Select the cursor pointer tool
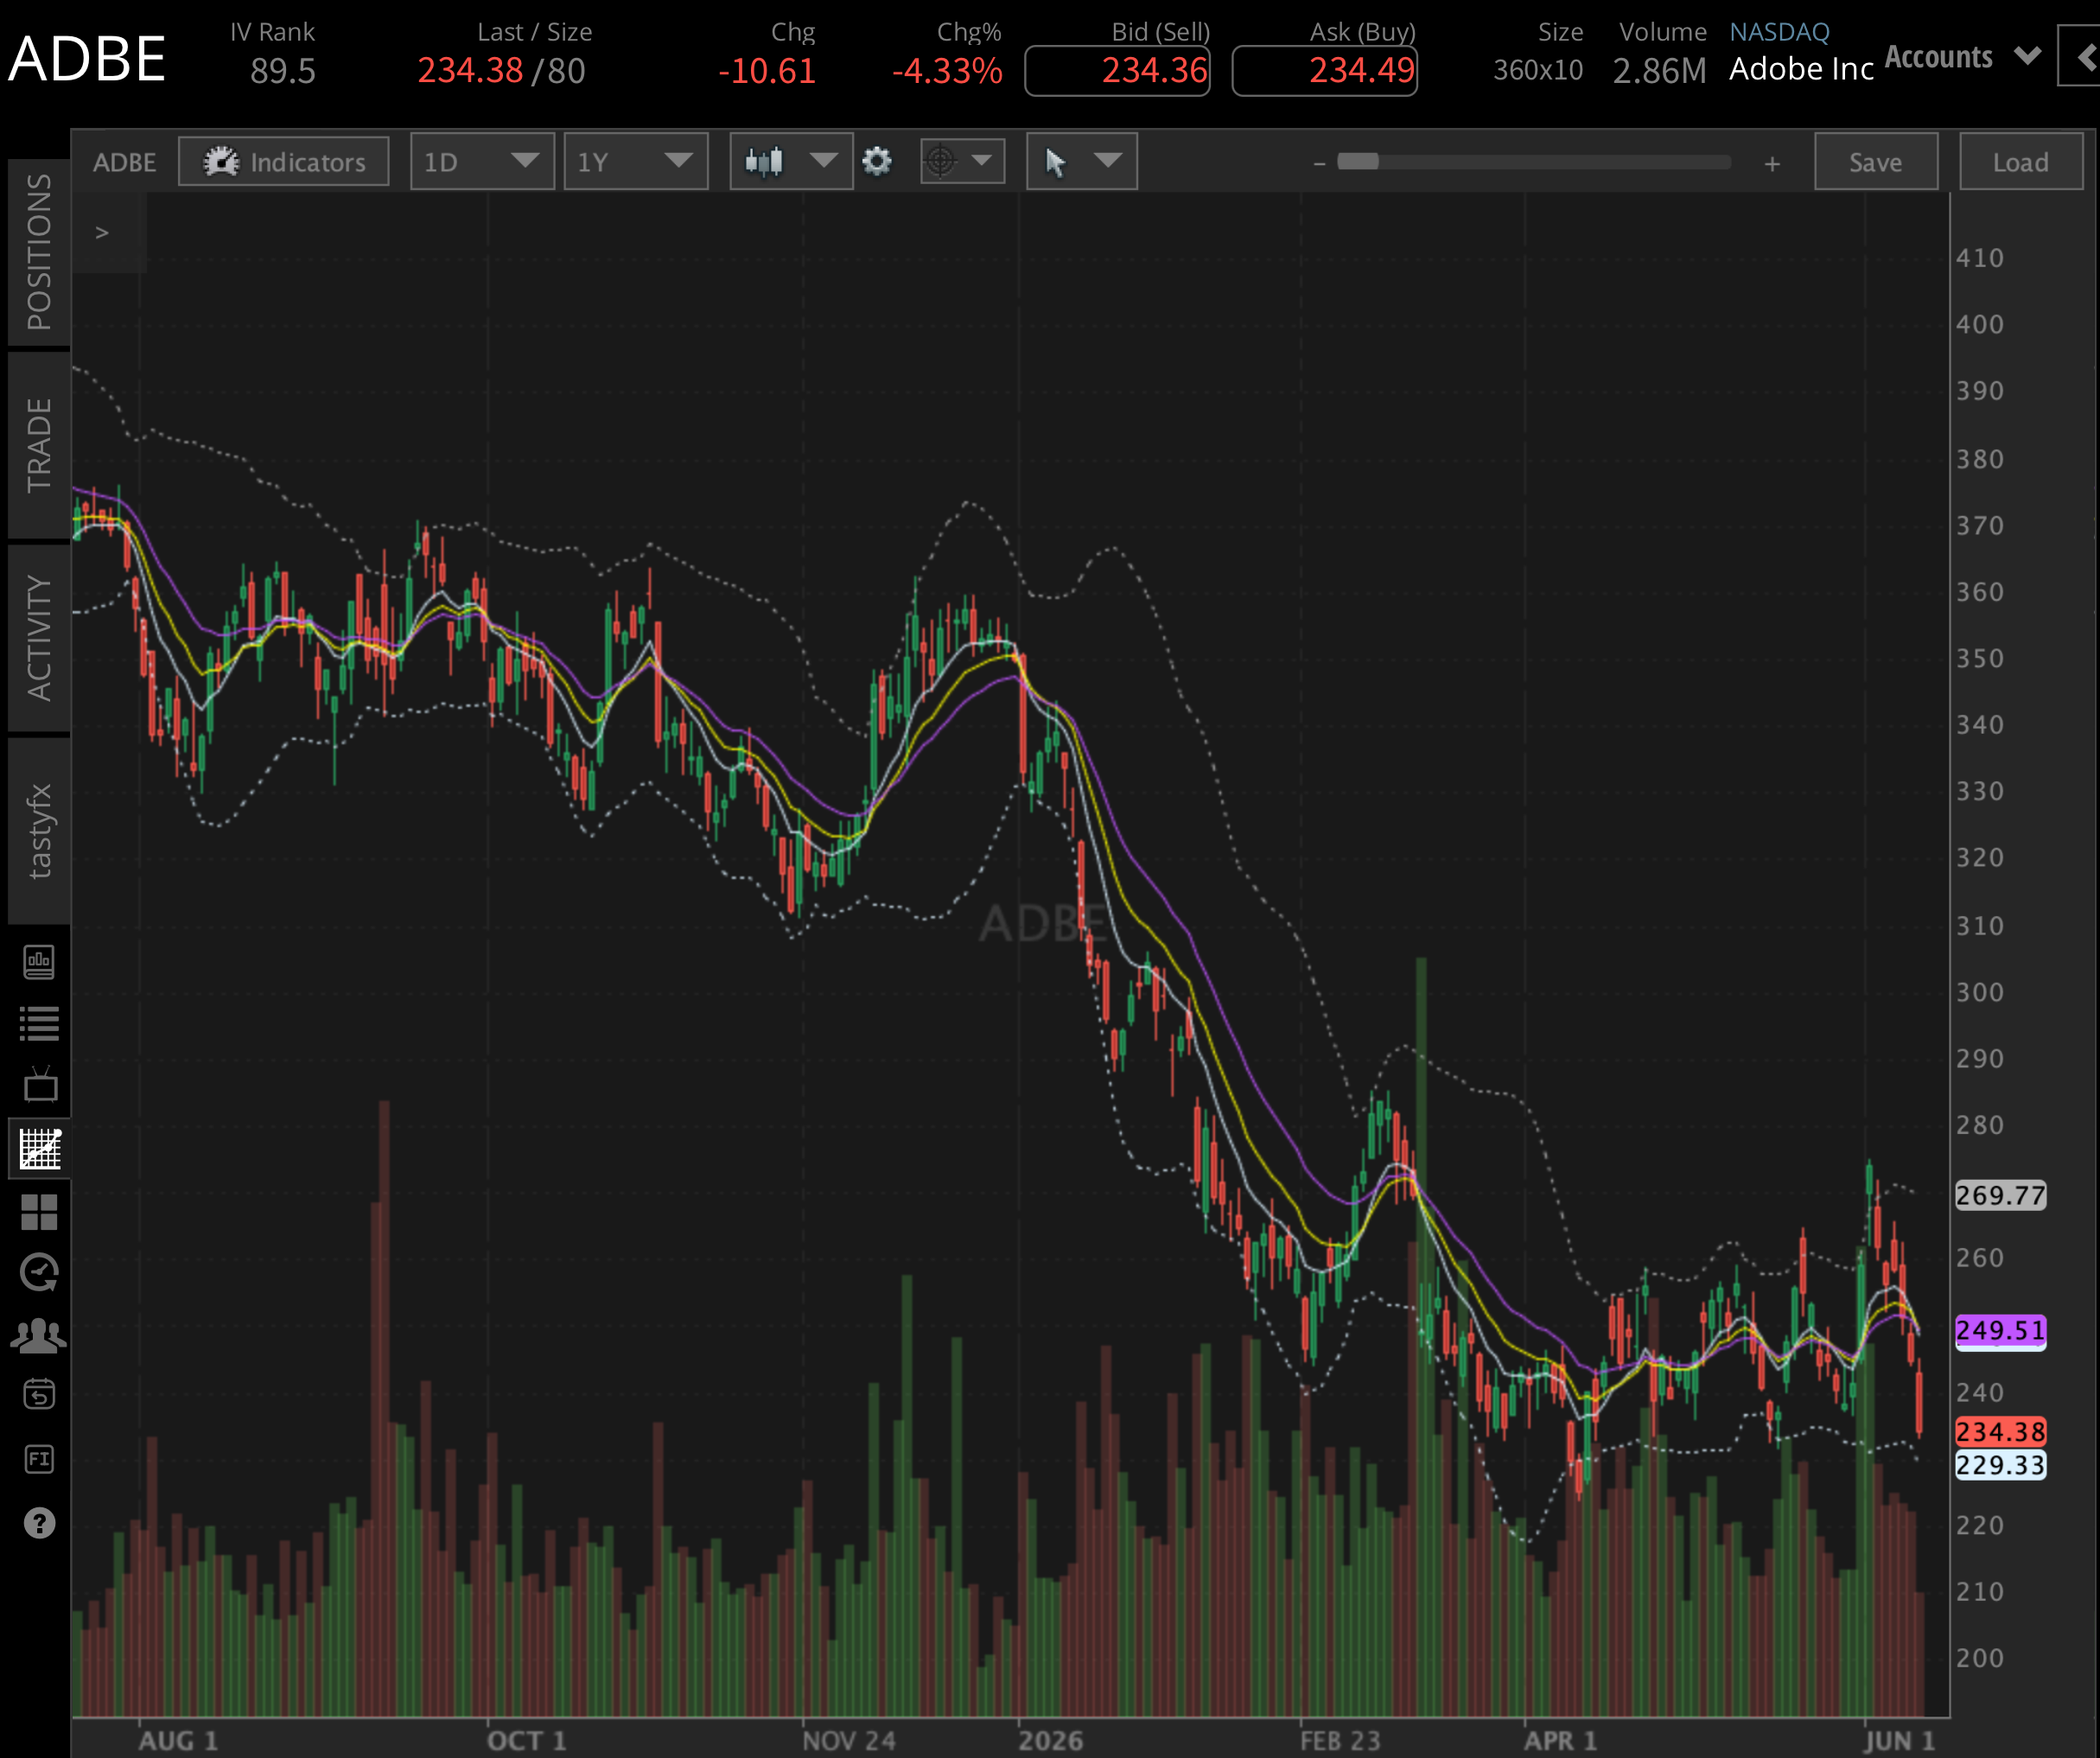The image size is (2100, 1758). tap(1055, 162)
